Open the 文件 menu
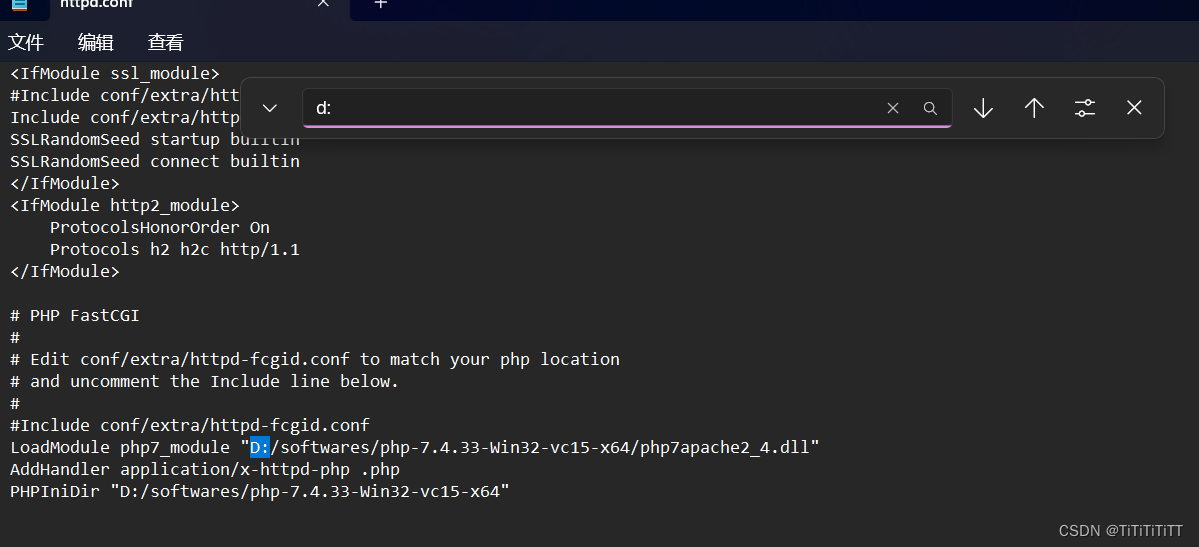Image resolution: width=1199 pixels, height=547 pixels. click(x=26, y=43)
